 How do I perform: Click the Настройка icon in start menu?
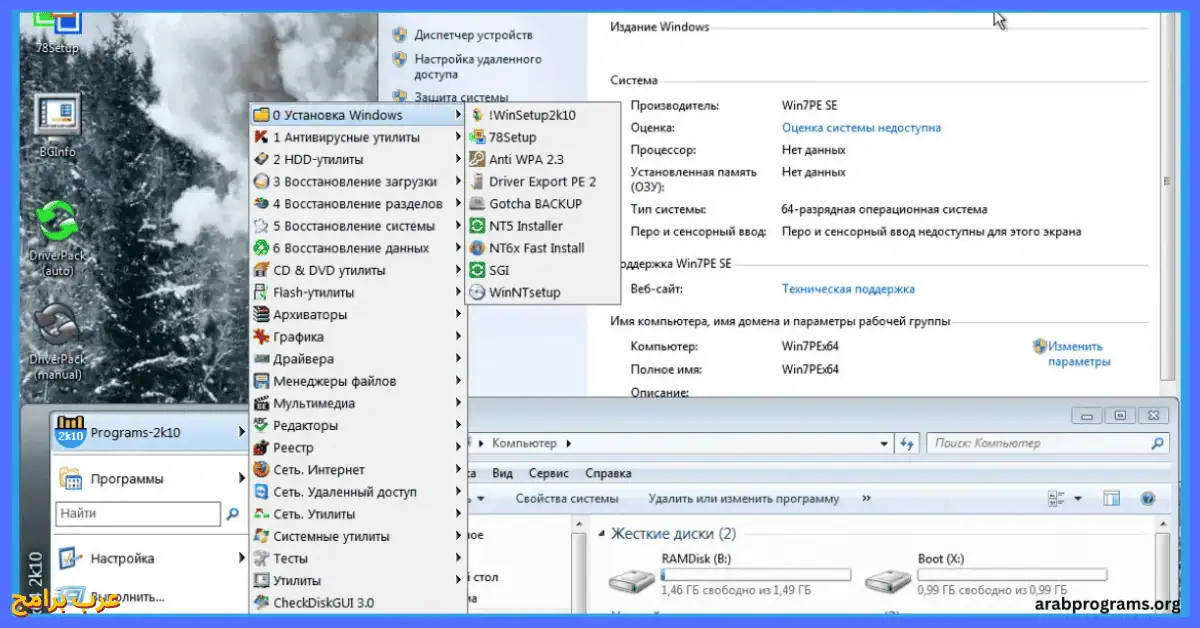pyautogui.click(x=69, y=559)
